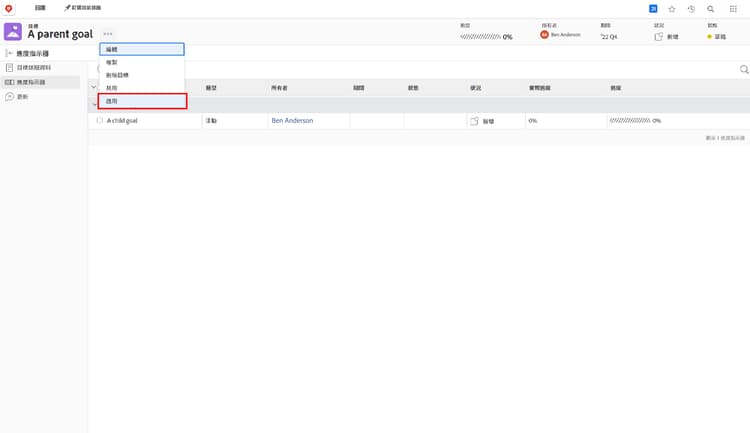
Task: Choose 編輯 (Edit) in the dropdown menu
Action: click(x=142, y=49)
